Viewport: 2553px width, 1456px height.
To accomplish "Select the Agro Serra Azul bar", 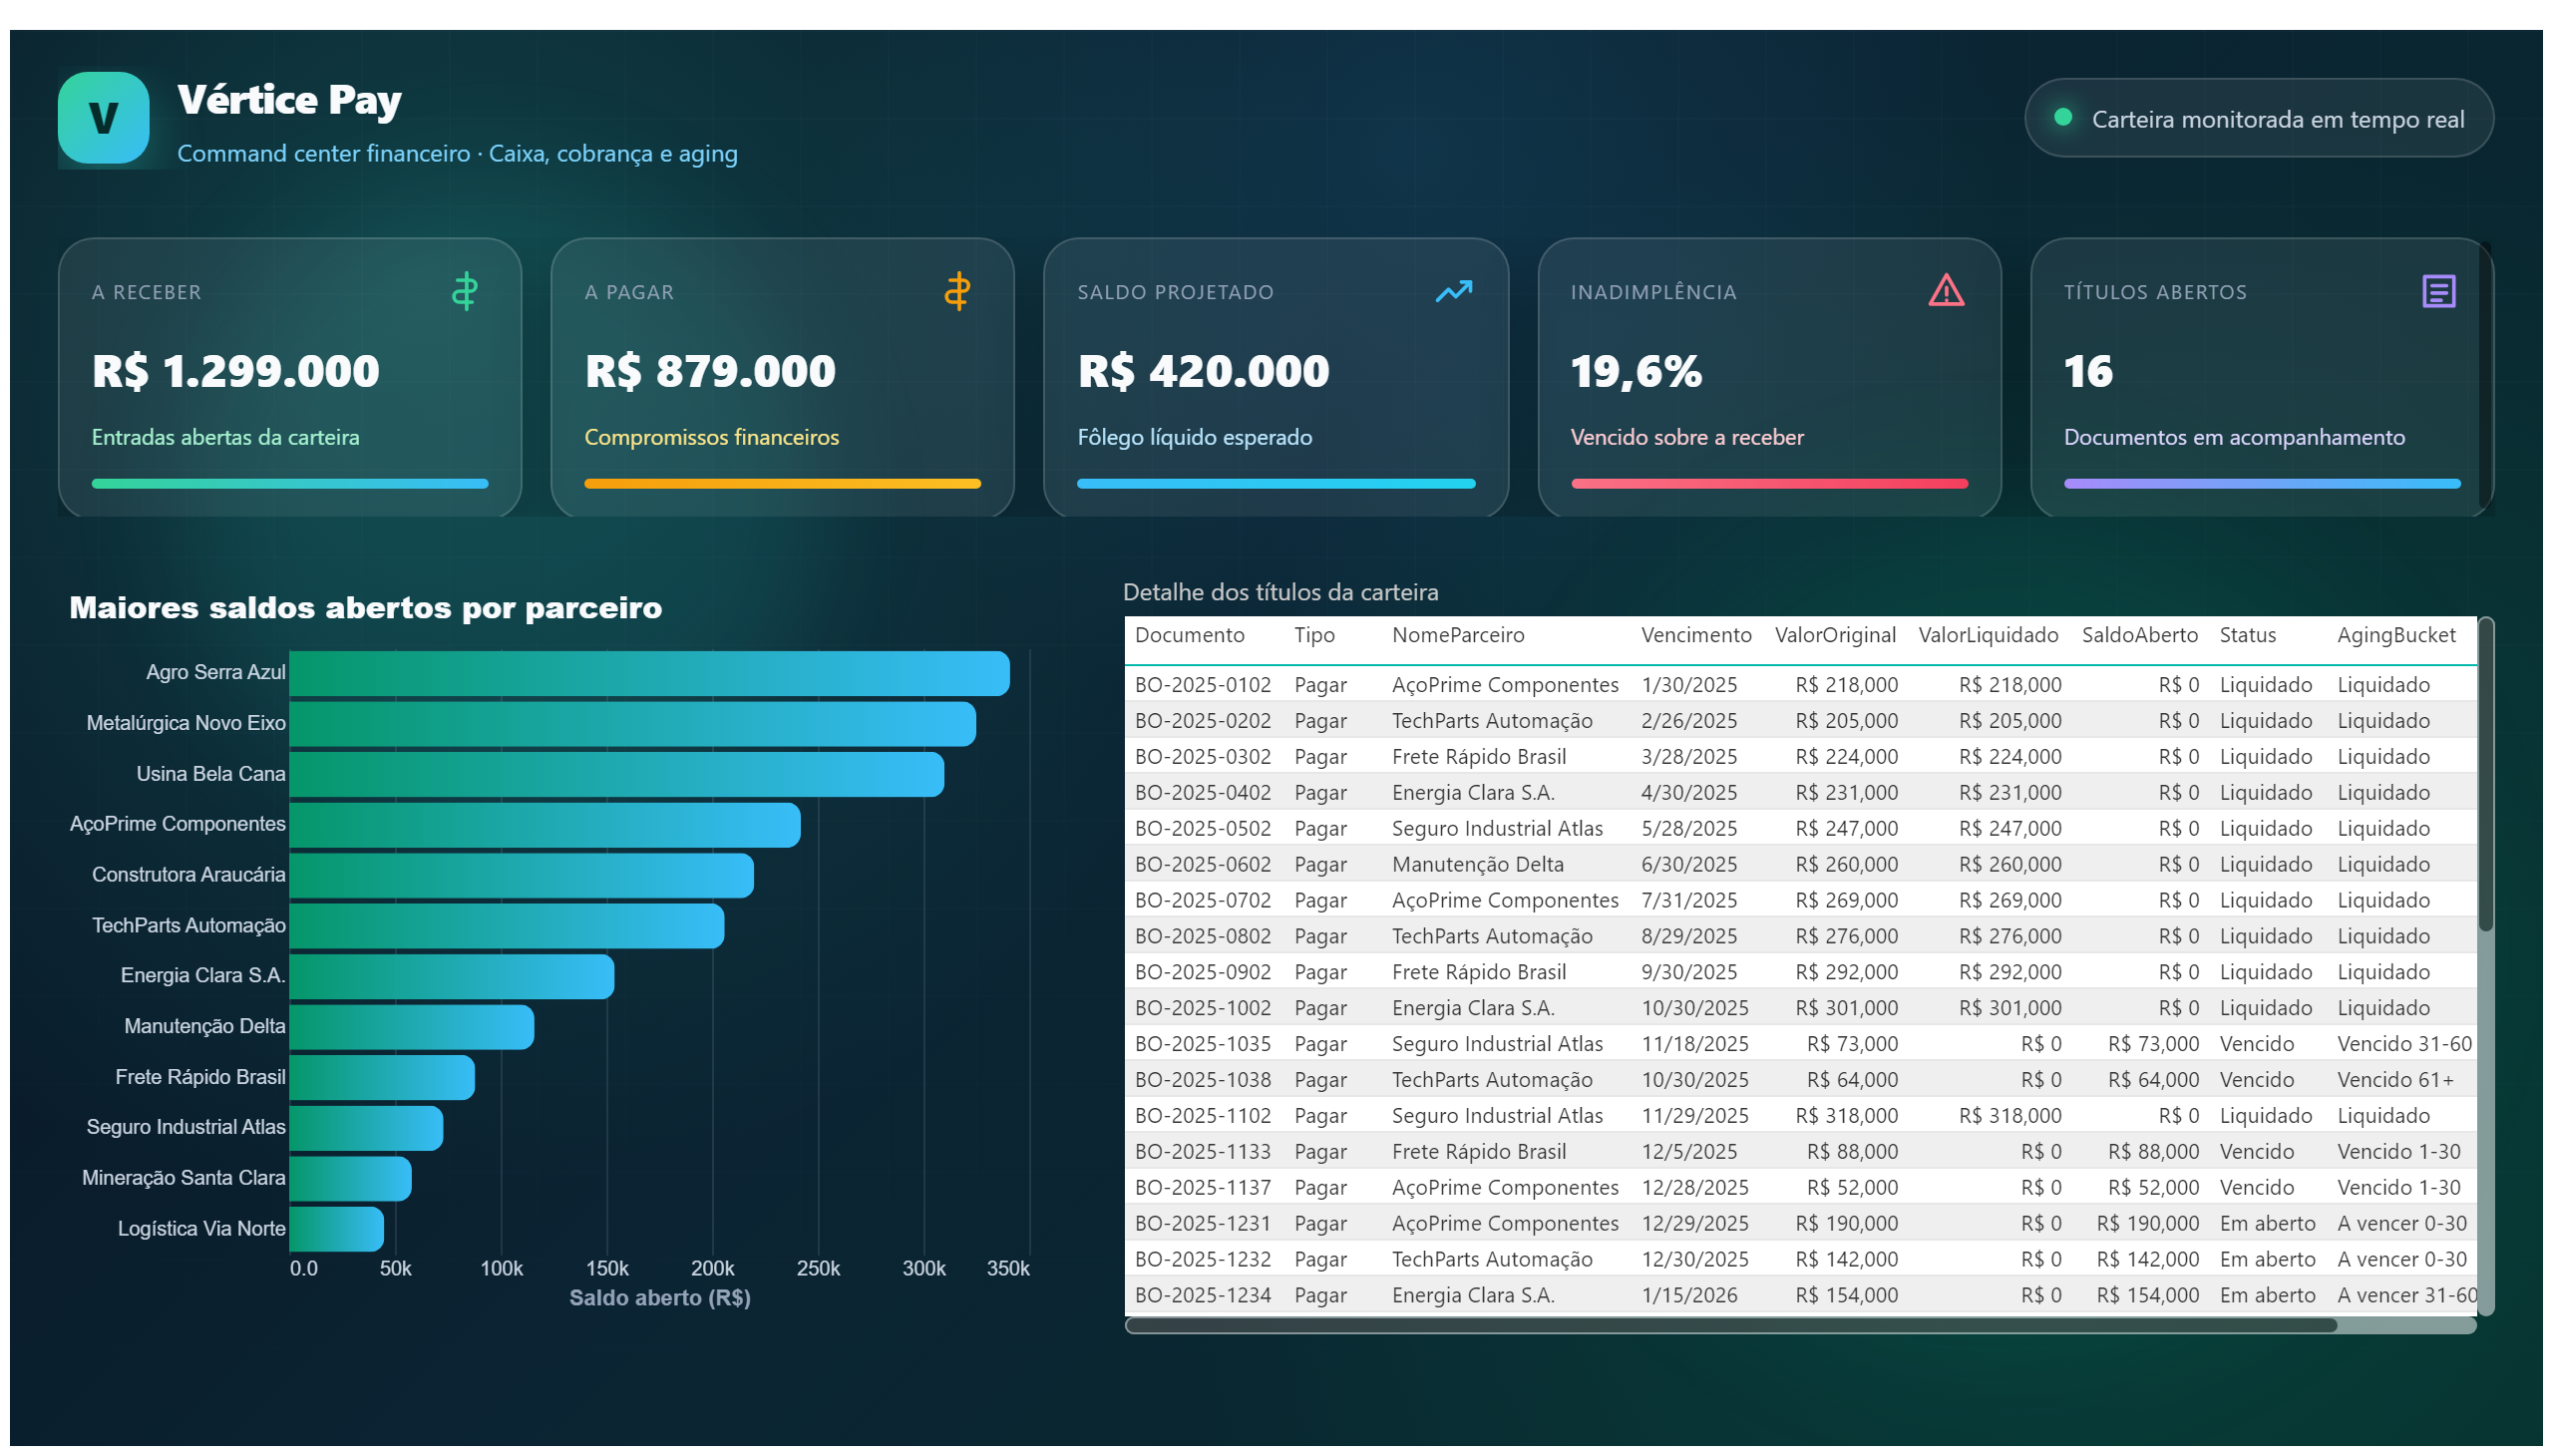I will click(649, 673).
